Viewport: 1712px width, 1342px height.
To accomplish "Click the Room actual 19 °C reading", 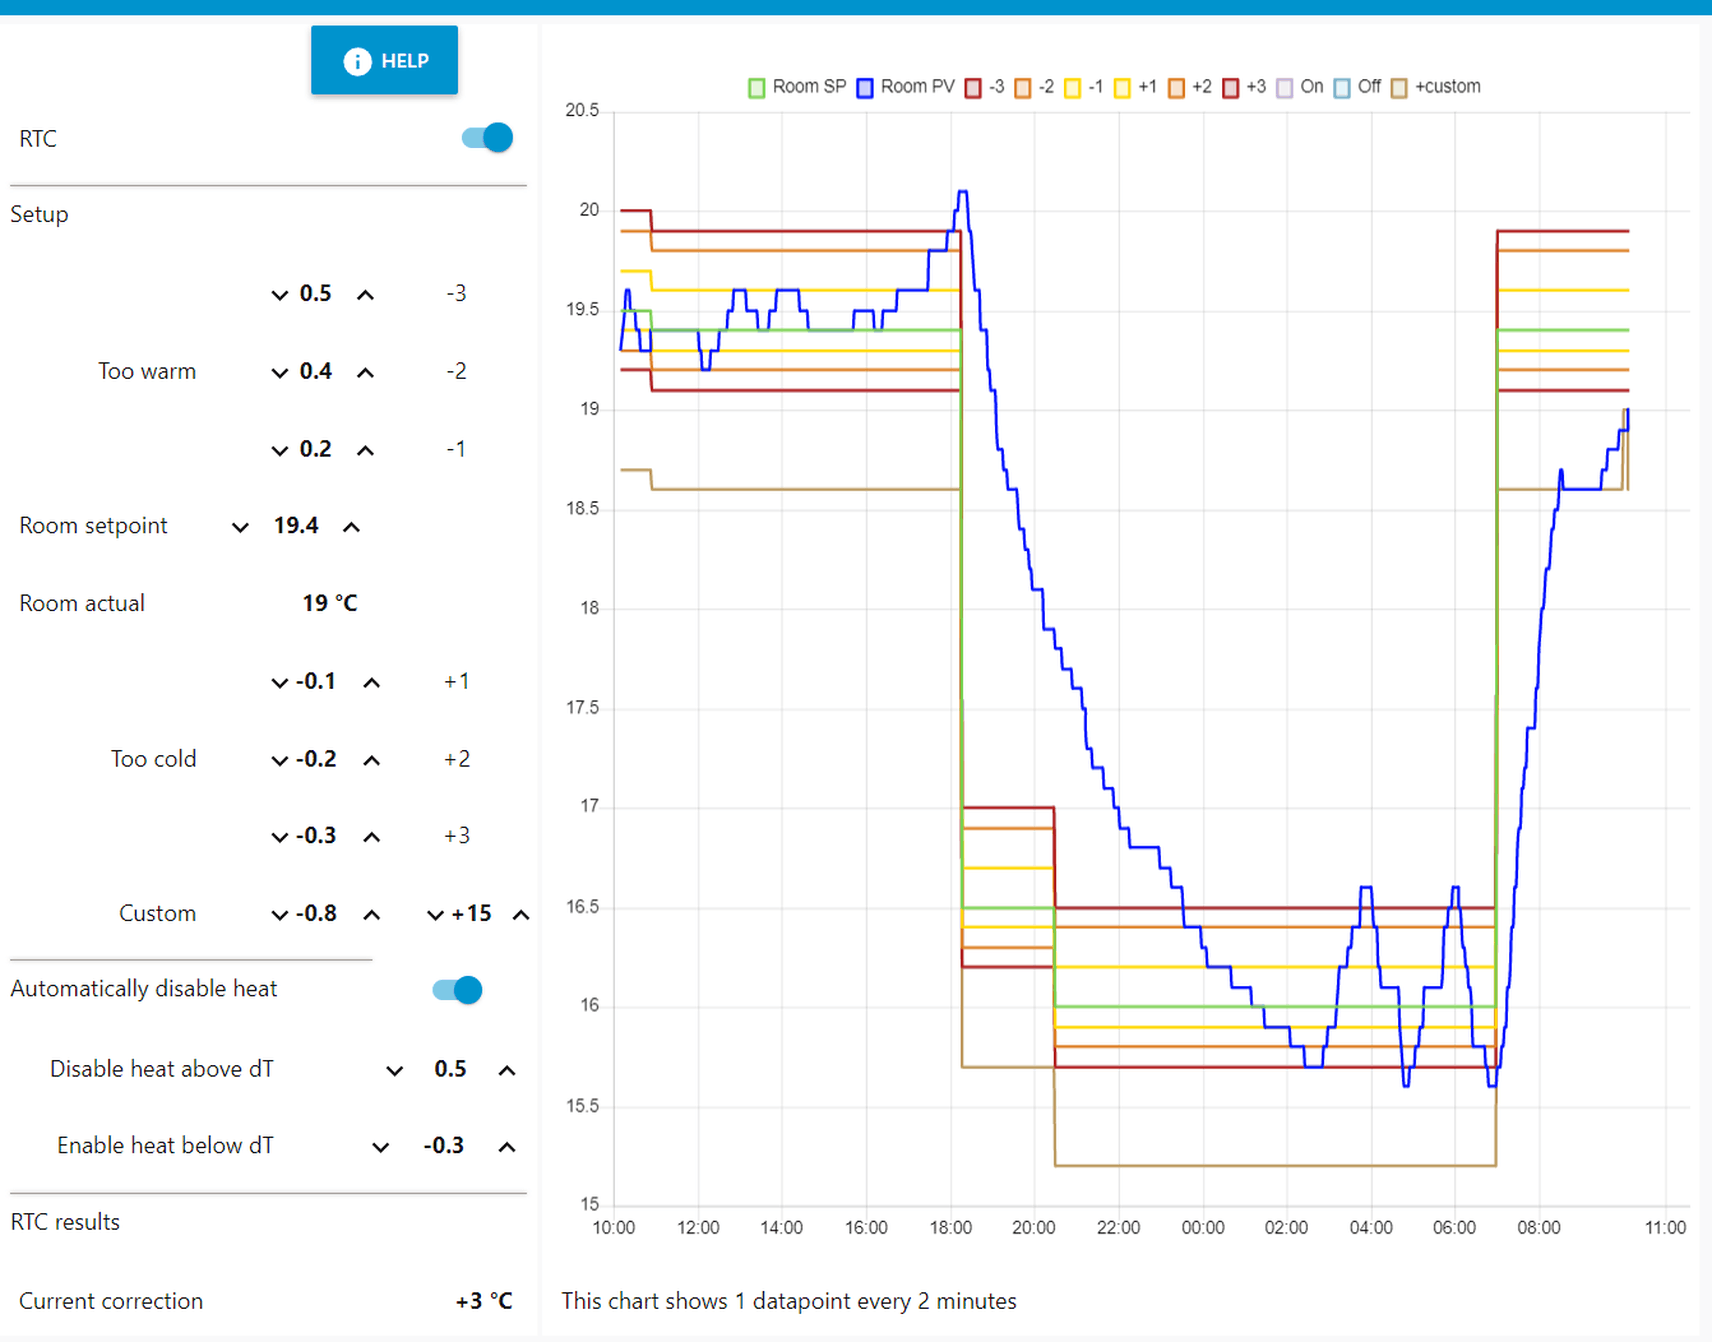I will tap(329, 603).
